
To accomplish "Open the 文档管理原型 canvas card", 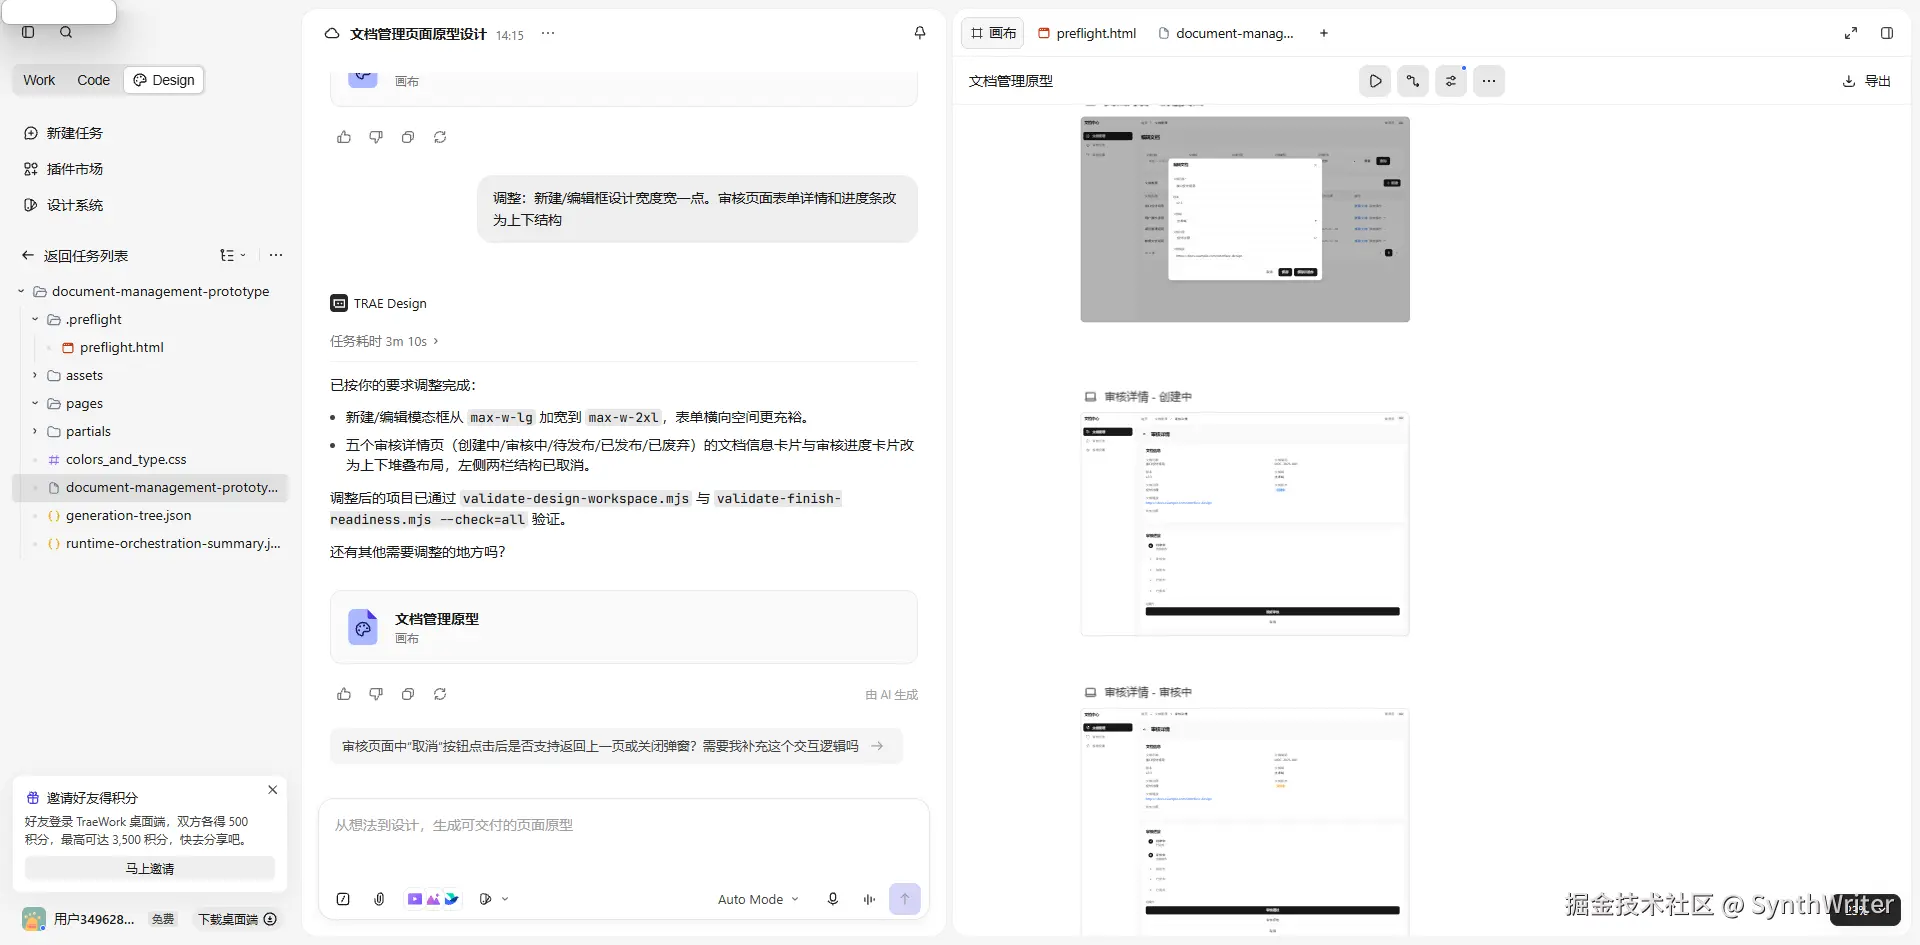I will pos(624,627).
